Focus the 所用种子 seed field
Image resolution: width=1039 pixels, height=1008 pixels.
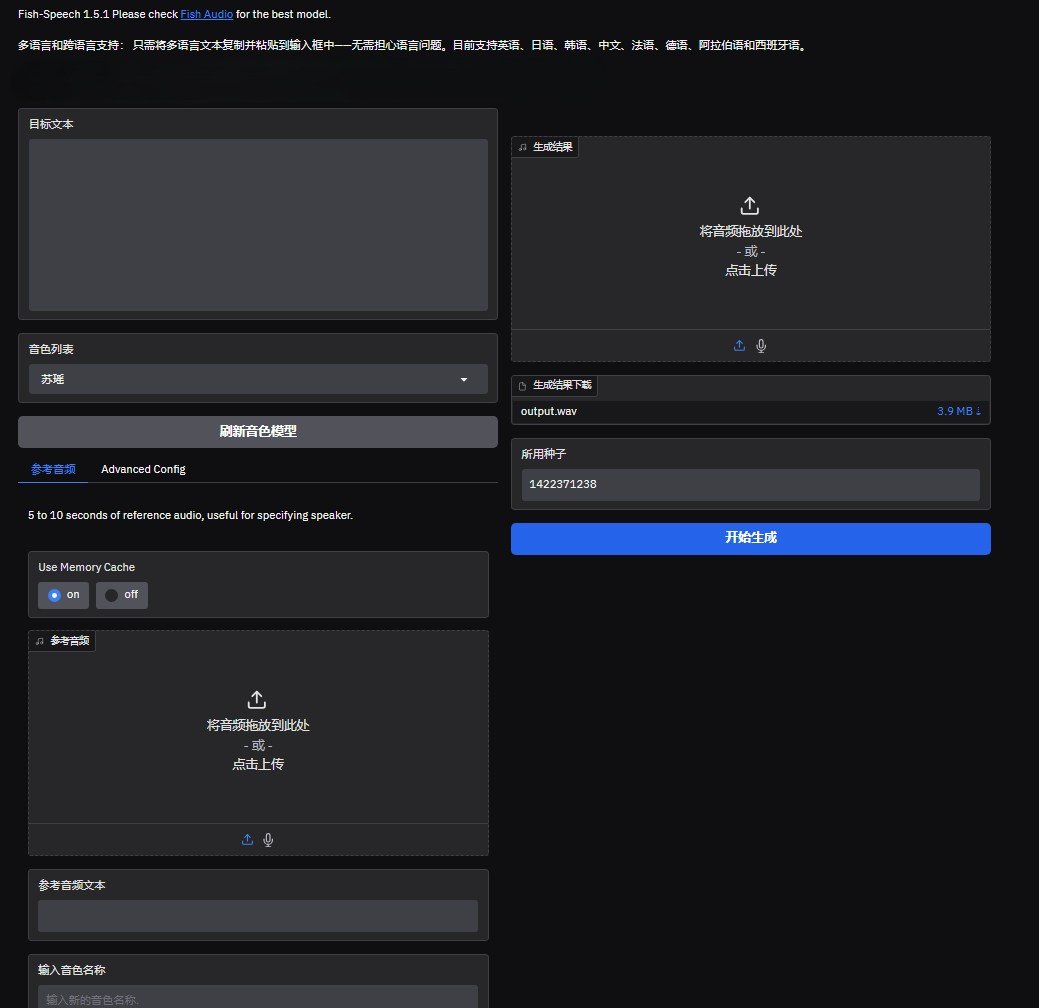coord(750,485)
